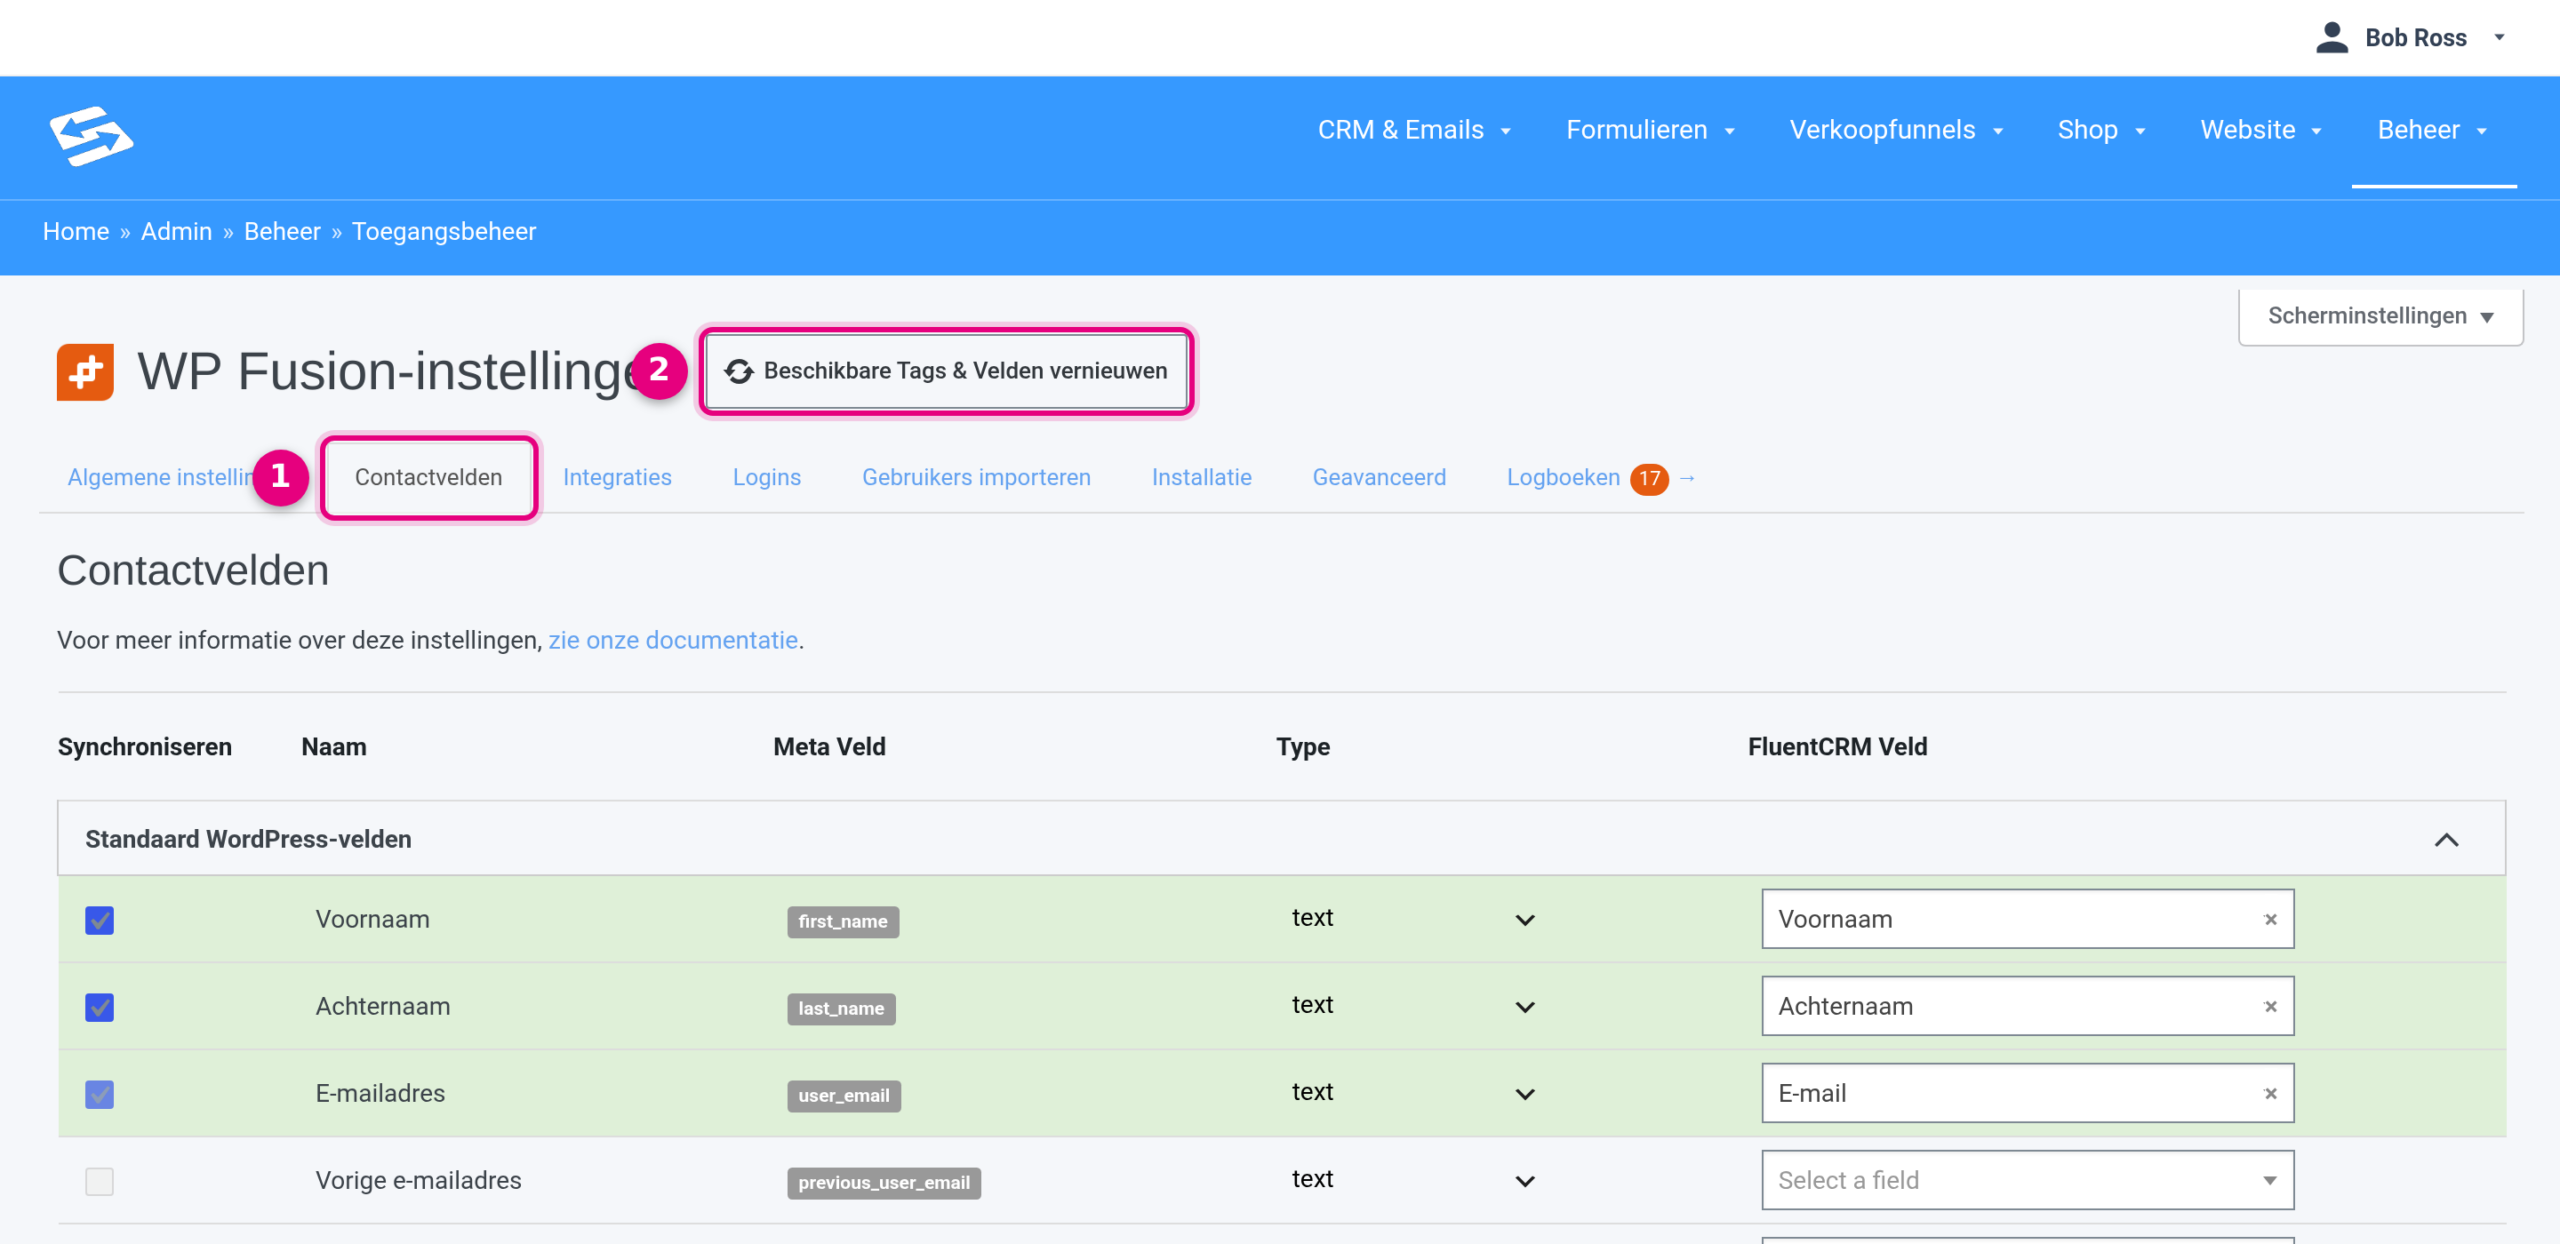Clear the Voornaam FluentCRM field selection

[2270, 920]
